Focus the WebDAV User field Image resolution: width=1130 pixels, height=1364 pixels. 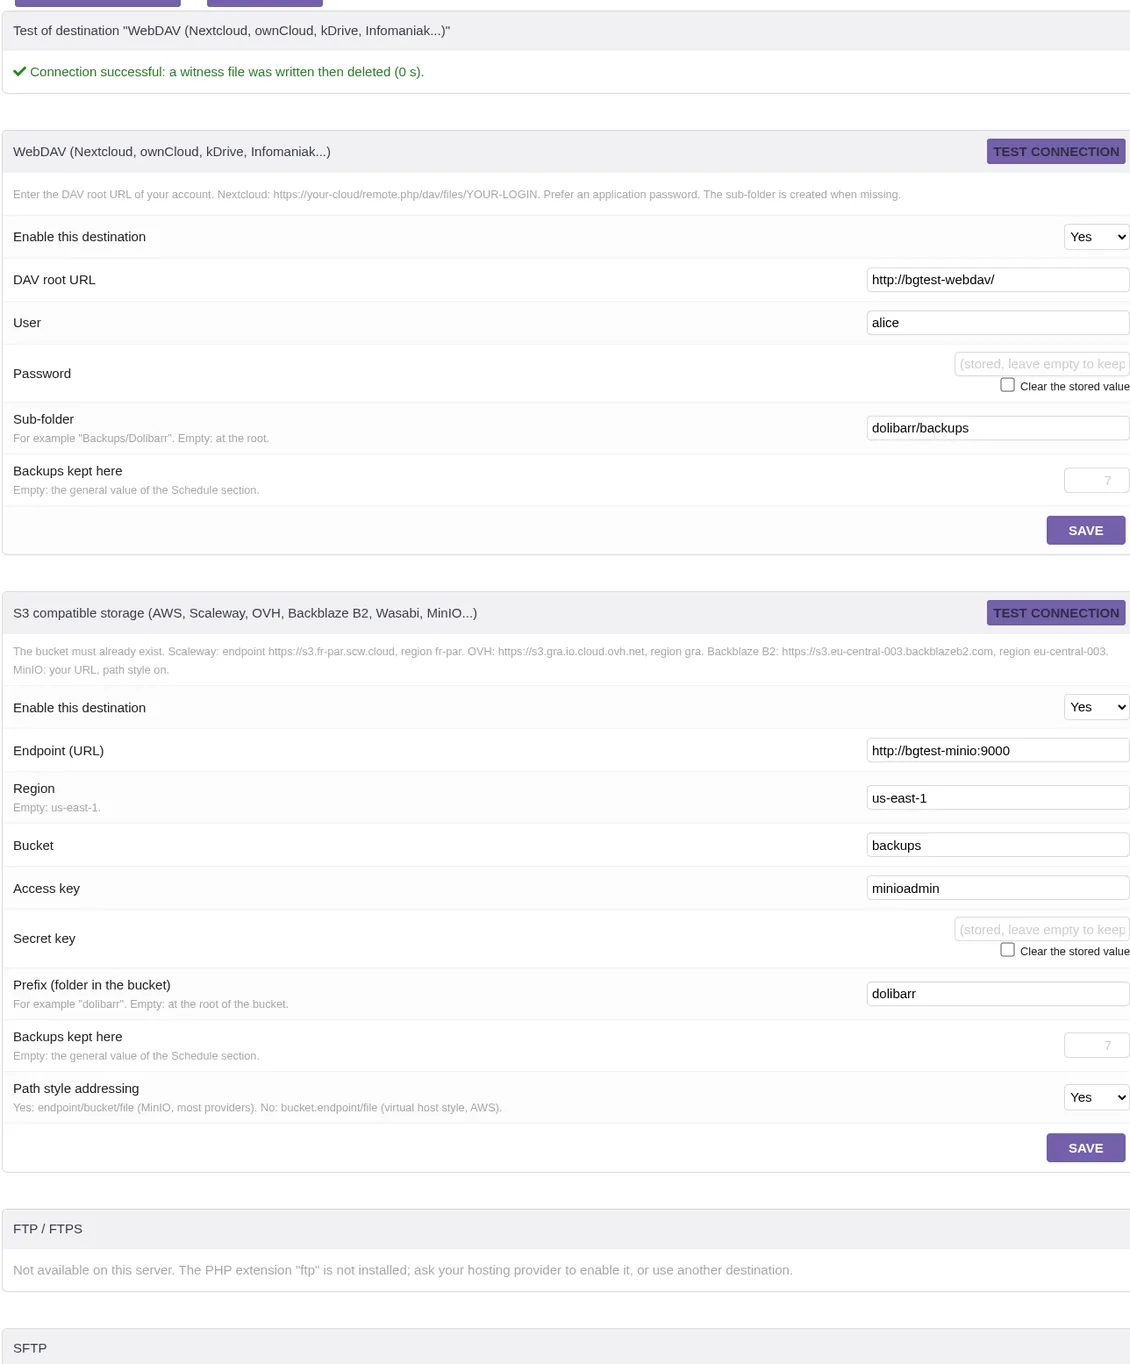(x=998, y=323)
